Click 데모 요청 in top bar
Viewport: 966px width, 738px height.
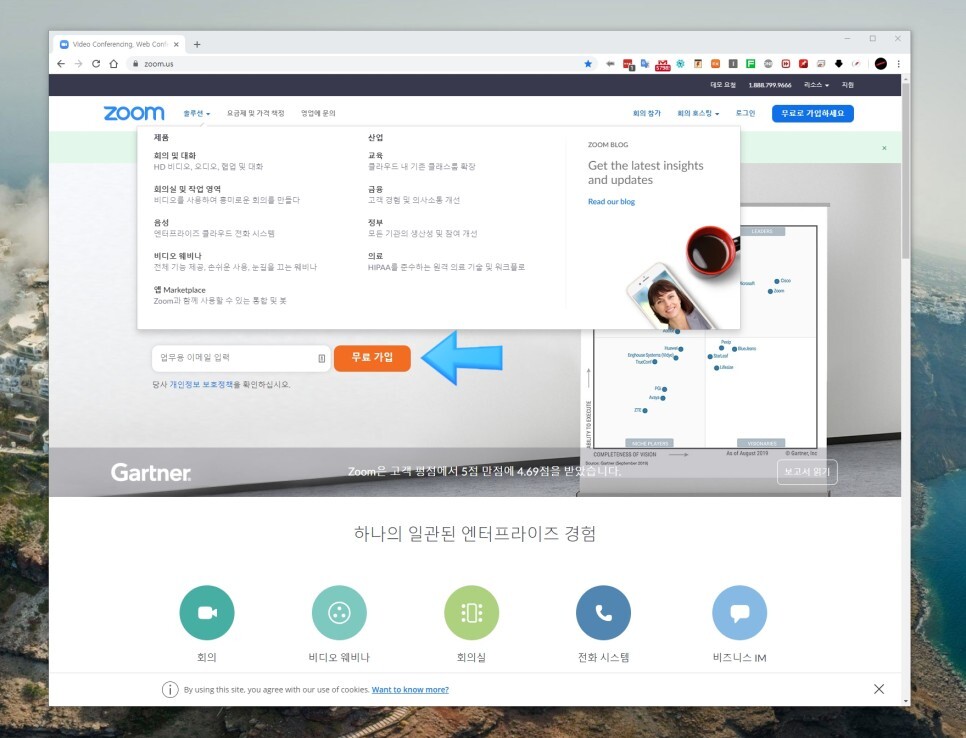click(723, 85)
